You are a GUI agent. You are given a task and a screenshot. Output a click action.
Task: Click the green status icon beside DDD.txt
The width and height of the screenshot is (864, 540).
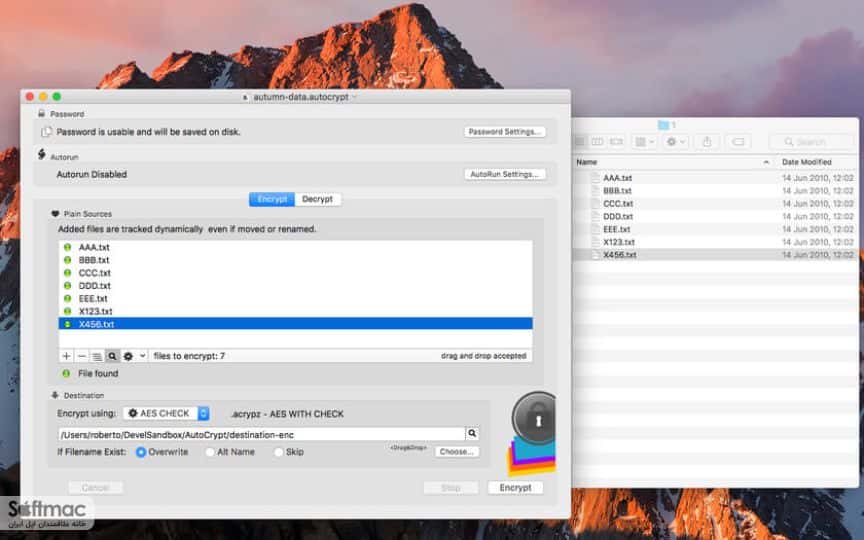(x=67, y=285)
